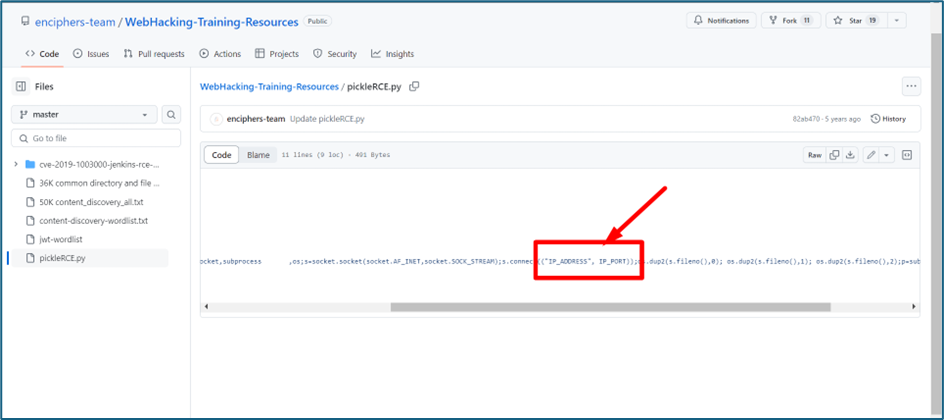Click the horizontal scrollbar left arrow
The height and width of the screenshot is (420, 944).
pyautogui.click(x=206, y=307)
